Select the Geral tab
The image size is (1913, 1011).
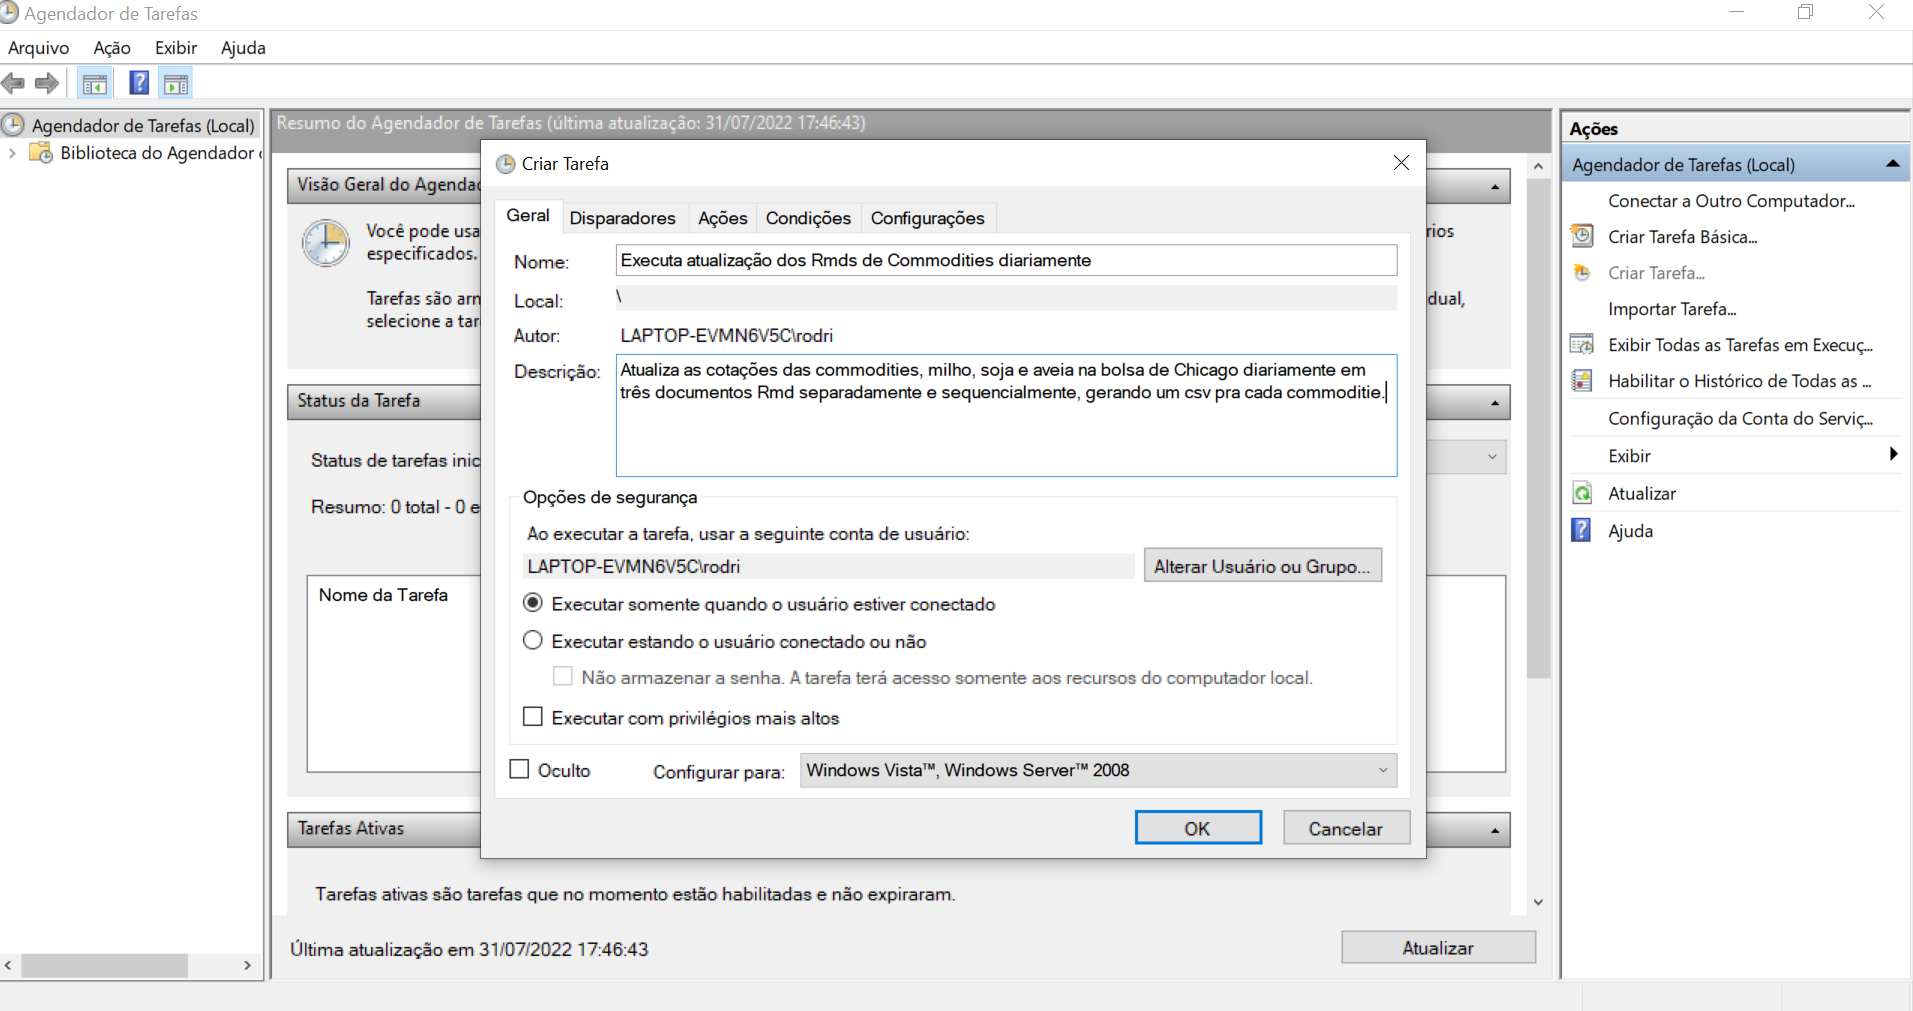coord(527,215)
